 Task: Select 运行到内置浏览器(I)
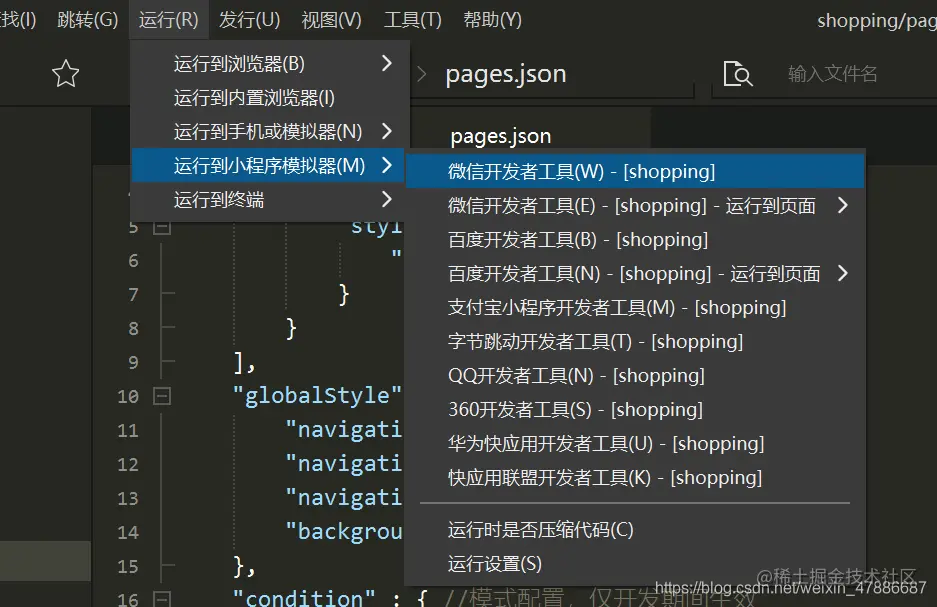[268, 97]
